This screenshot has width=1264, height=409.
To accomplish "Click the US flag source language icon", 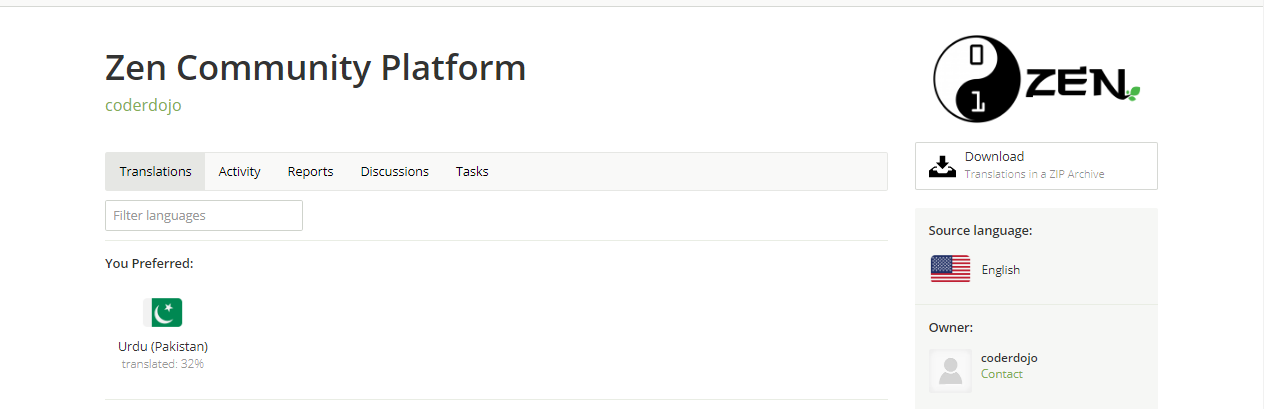I will (x=950, y=269).
